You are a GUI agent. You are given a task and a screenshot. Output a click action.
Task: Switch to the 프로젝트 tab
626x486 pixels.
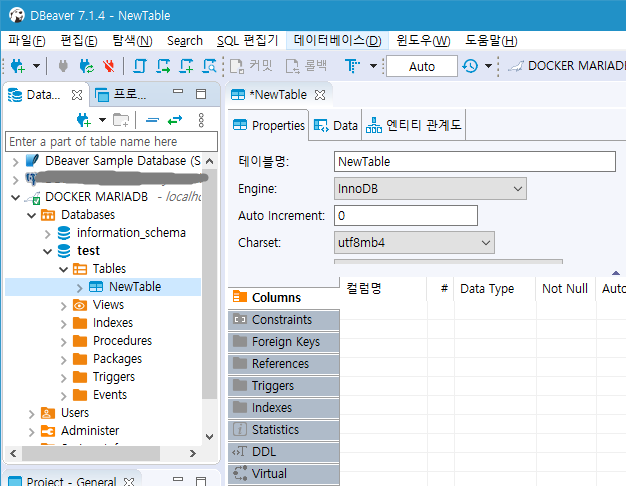(121, 95)
